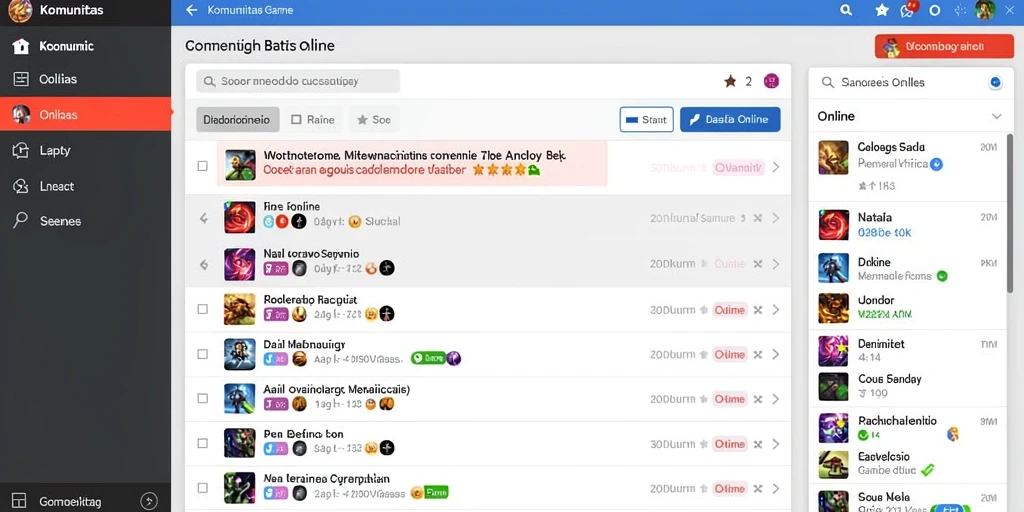Select the Lapty icon in the sidebar
The height and width of the screenshot is (512, 1024).
click(x=21, y=150)
